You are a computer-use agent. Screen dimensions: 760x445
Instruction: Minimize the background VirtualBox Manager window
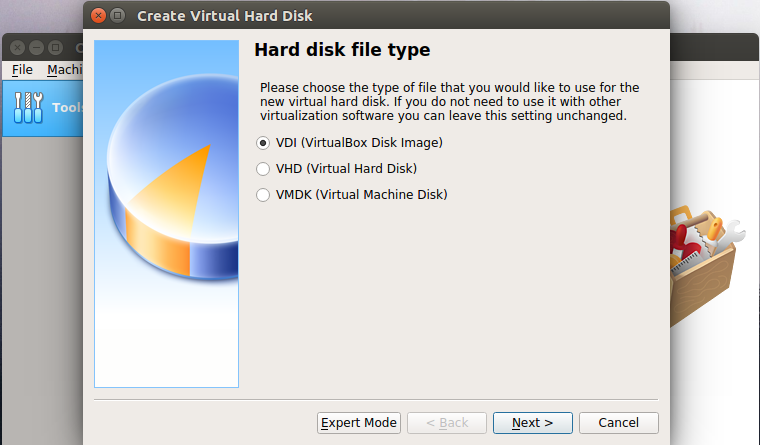36,47
